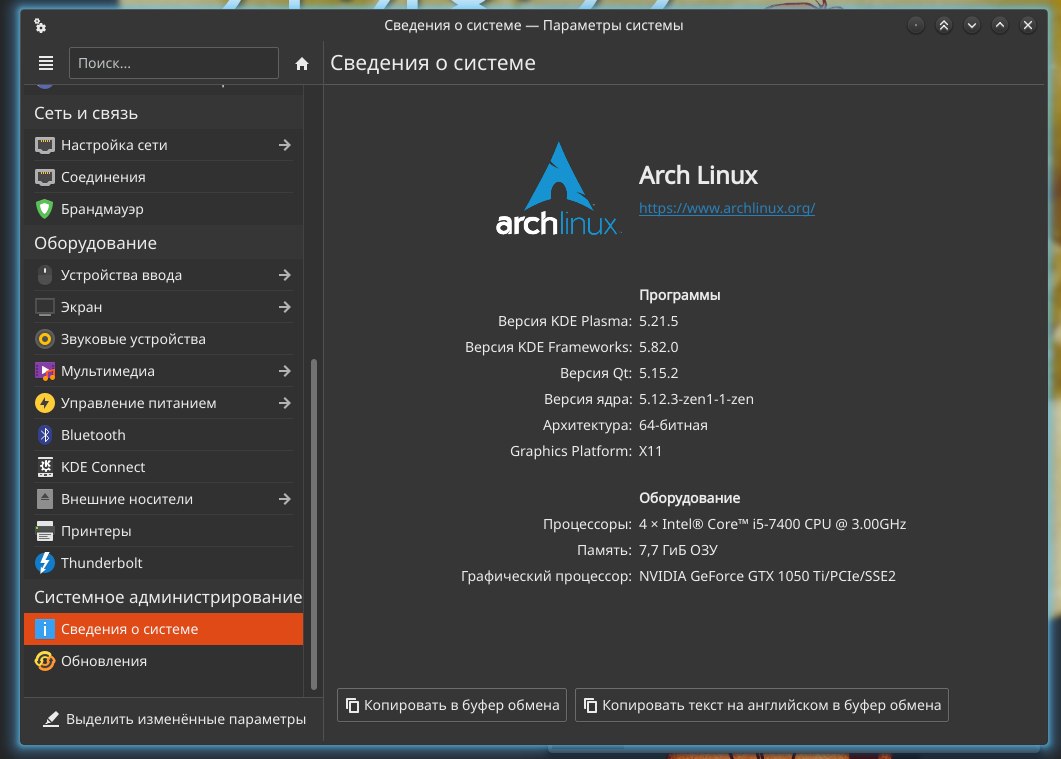Click the Брандмауэр green shield icon
Viewport: 1061px width, 759px height.
pyautogui.click(x=45, y=209)
